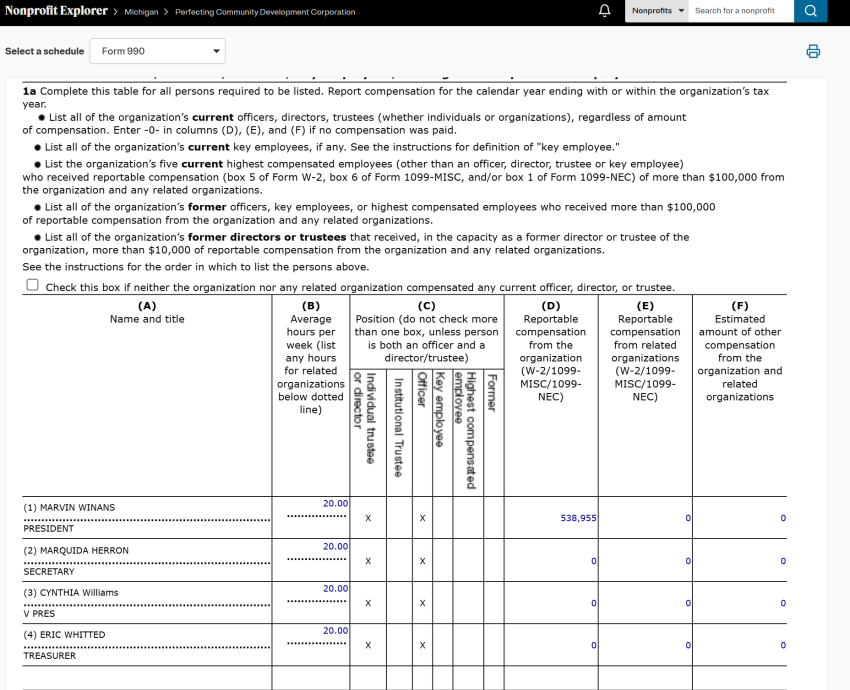850x690 pixels.
Task: Click the 538,955 compensation value
Action: 578,518
